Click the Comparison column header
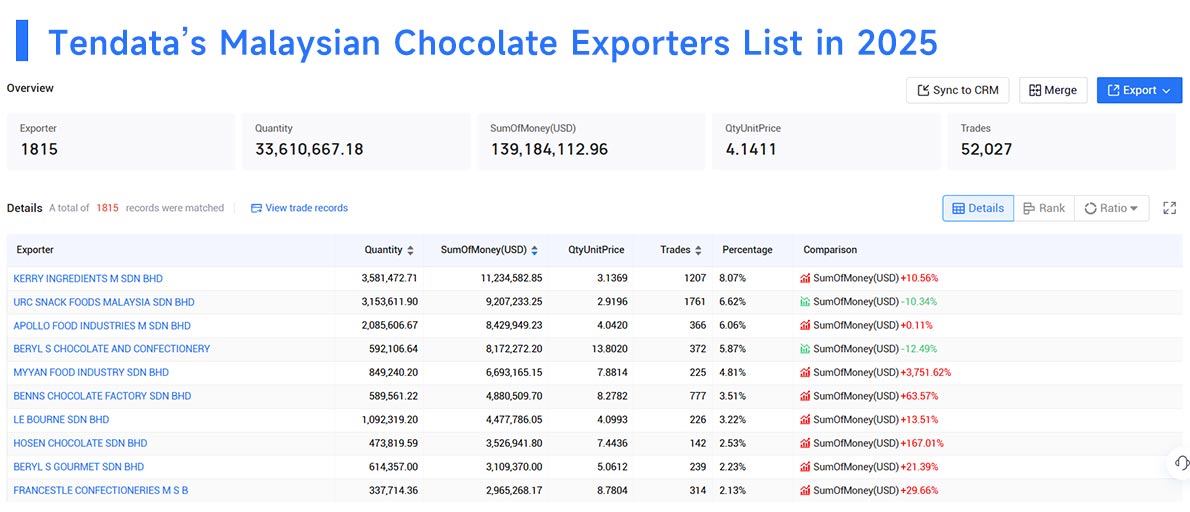 [830, 250]
